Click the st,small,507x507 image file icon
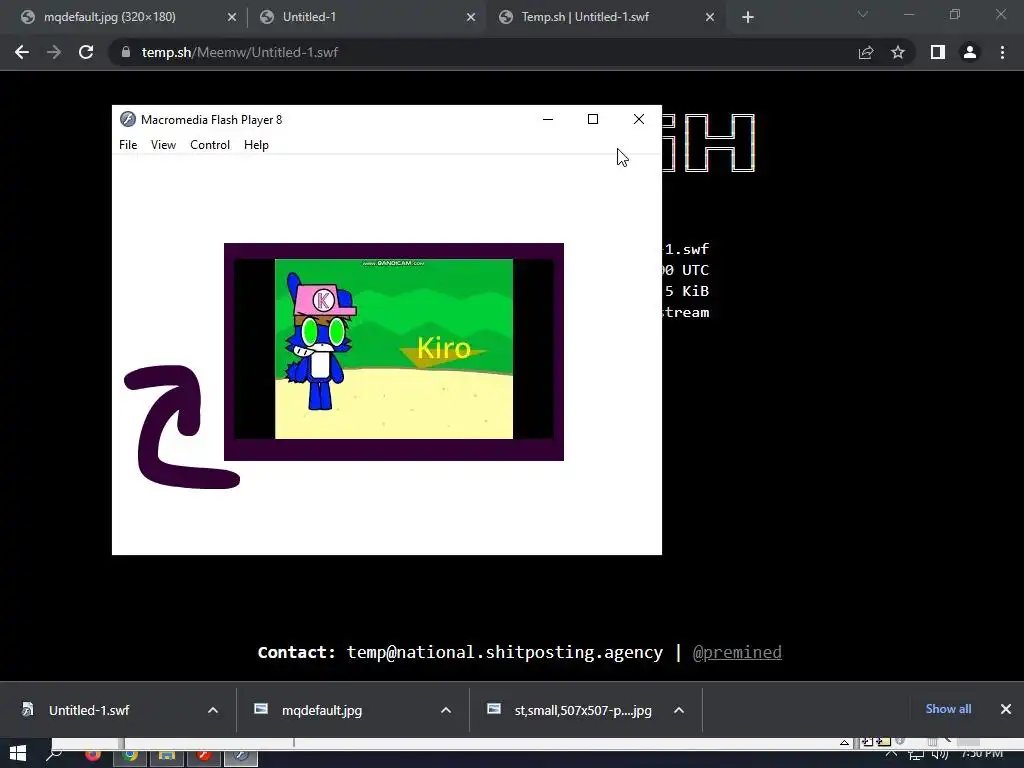The height and width of the screenshot is (768, 1024). coord(494,709)
